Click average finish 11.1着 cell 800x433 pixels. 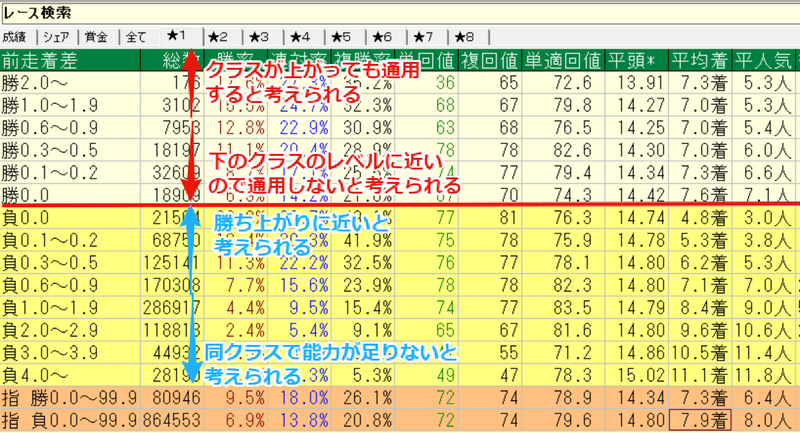(x=698, y=375)
